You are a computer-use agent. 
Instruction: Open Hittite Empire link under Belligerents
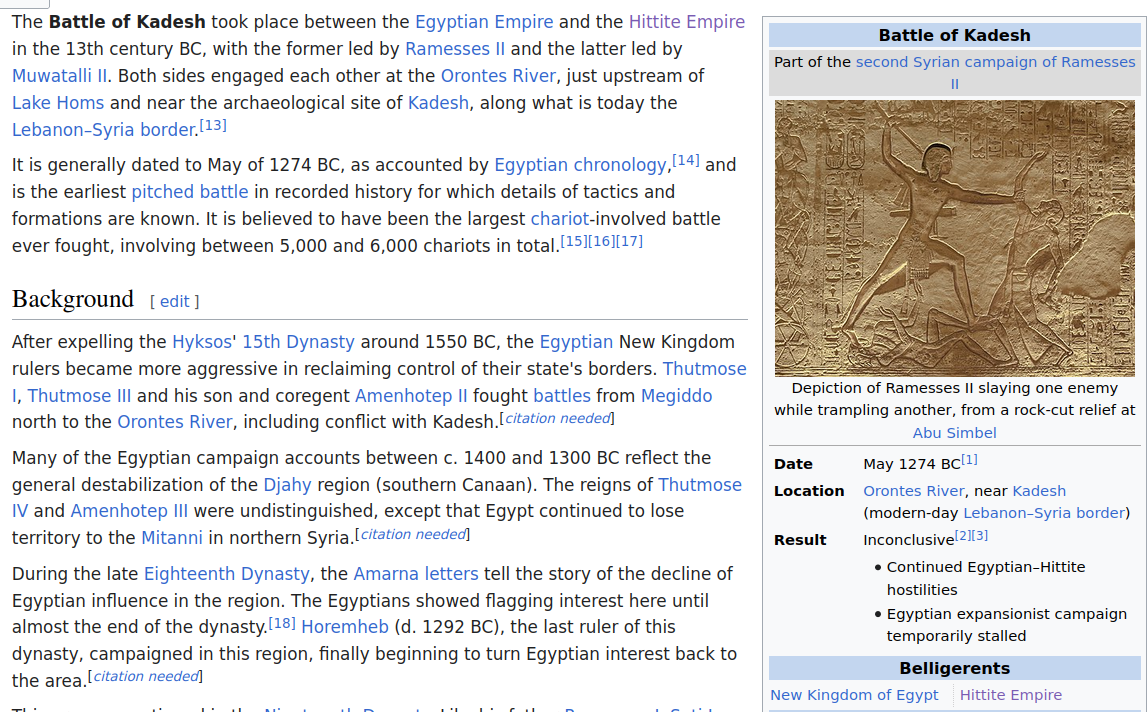1011,696
